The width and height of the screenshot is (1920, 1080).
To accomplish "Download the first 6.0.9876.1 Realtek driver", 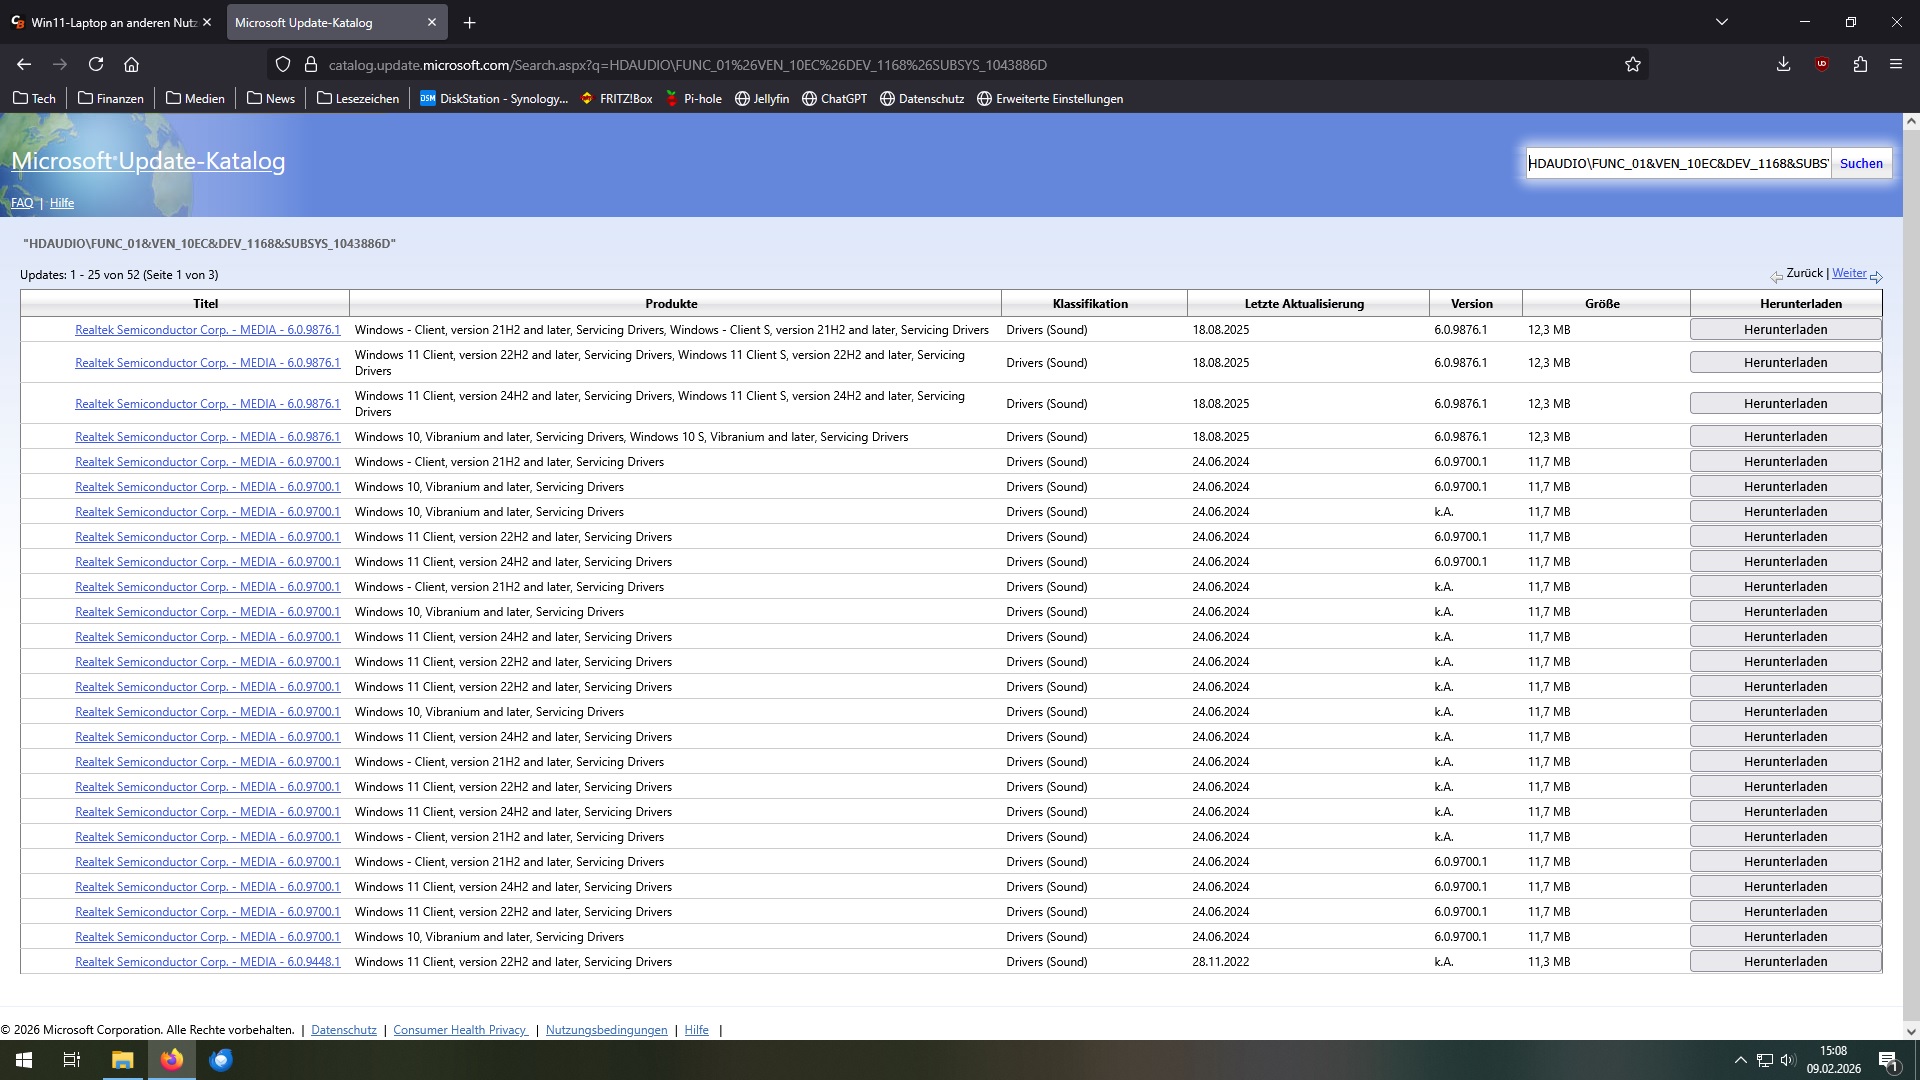I will coord(1785,329).
